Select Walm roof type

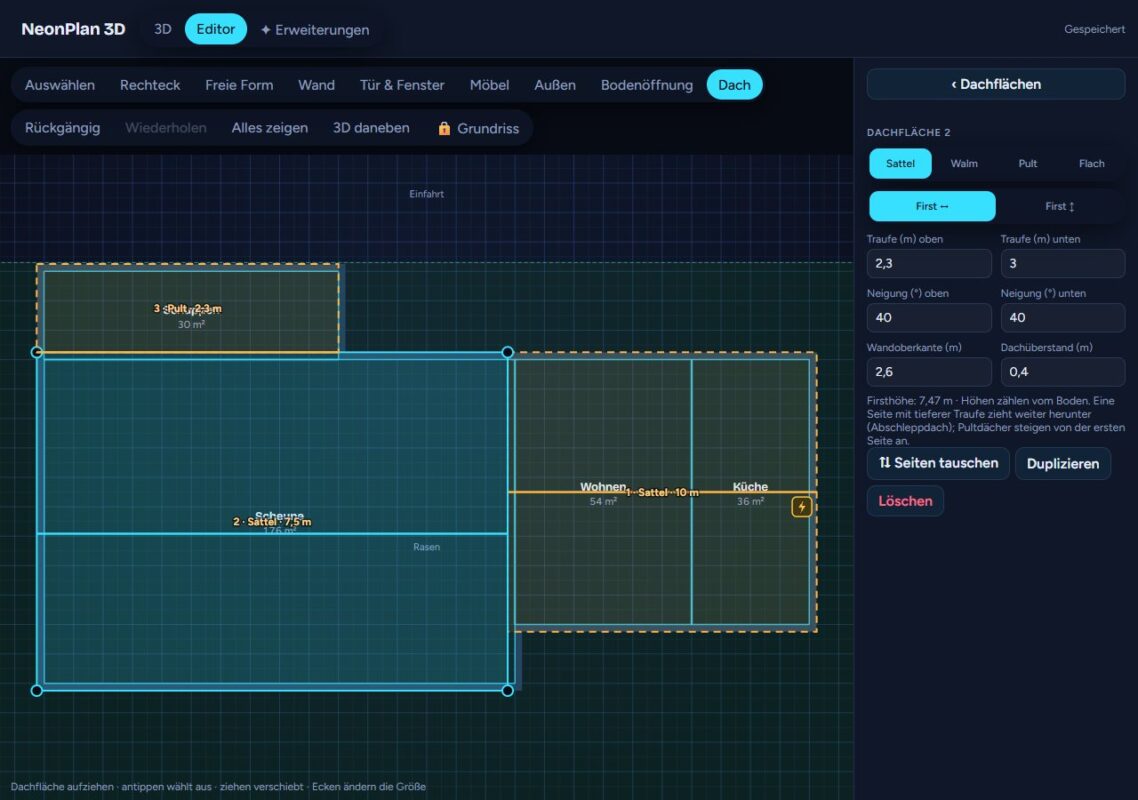coord(964,163)
